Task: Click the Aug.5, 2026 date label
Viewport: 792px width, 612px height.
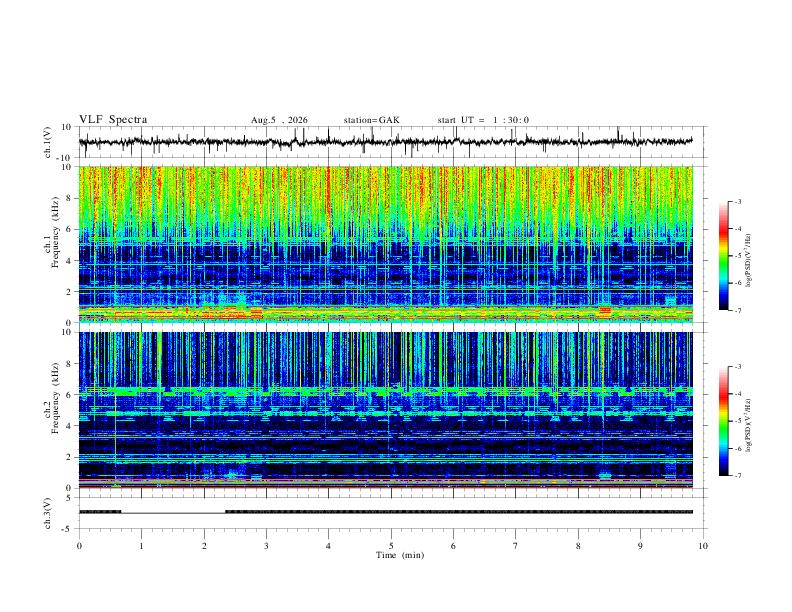Action: (279, 120)
